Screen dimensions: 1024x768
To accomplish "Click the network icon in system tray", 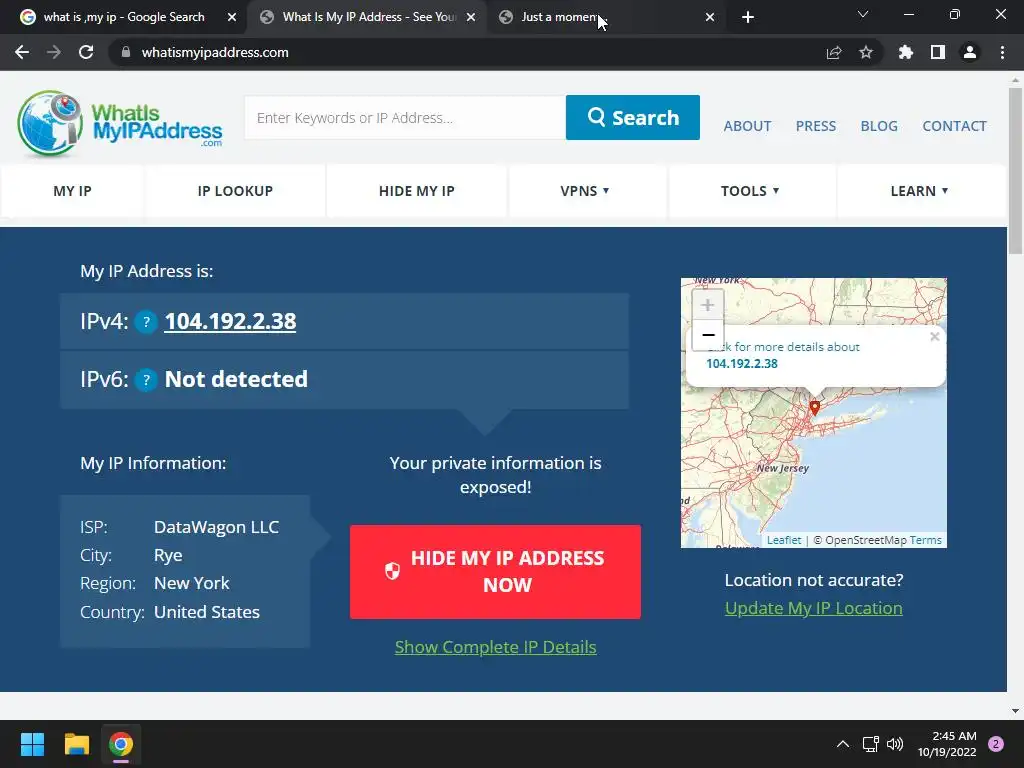I will pyautogui.click(x=870, y=744).
